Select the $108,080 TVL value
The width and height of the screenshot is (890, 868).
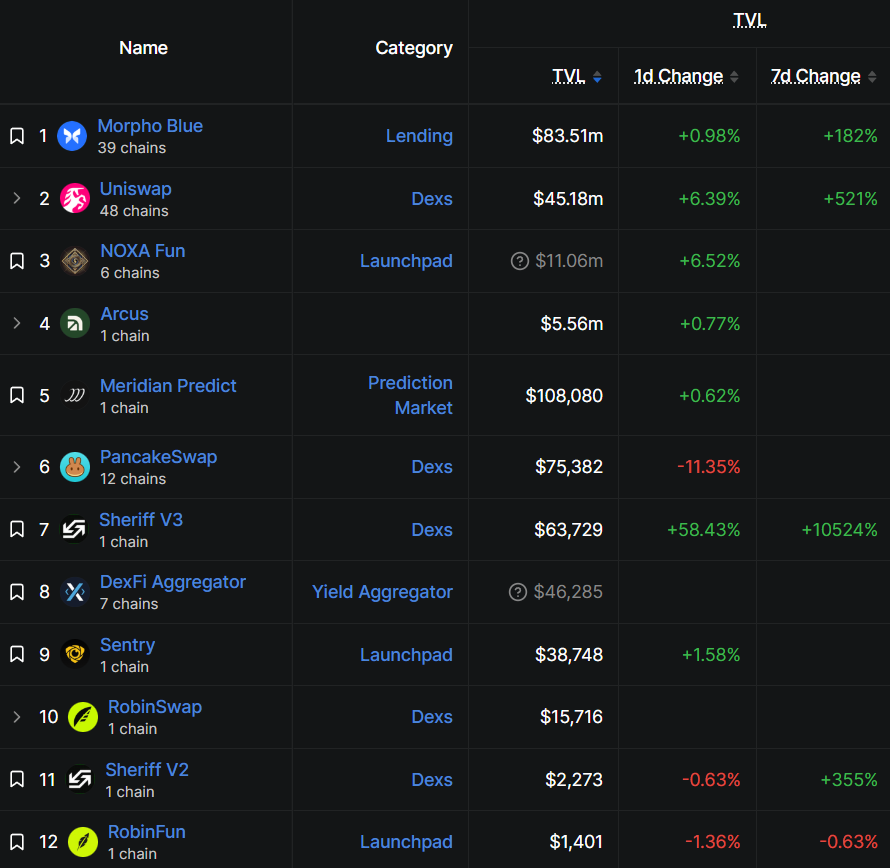(x=564, y=395)
